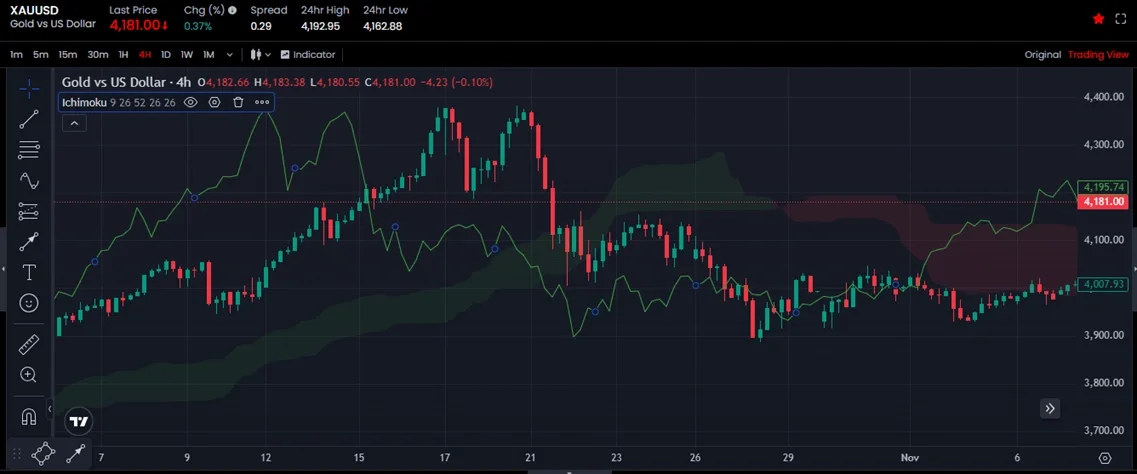Delete the Ichimoku indicator with trash icon
This screenshot has height=474, width=1137.
pos(238,102)
